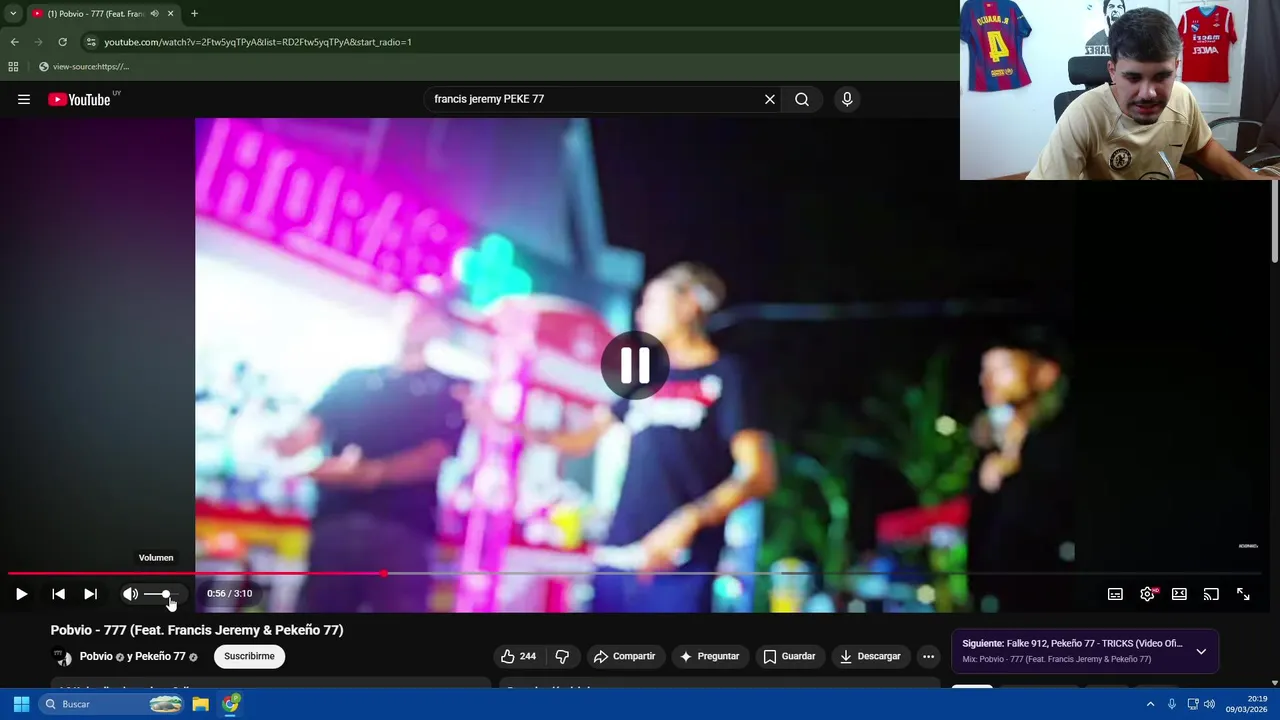1280x720 pixels.
Task: Click the page vertical scrollbar
Action: pos(1275,220)
